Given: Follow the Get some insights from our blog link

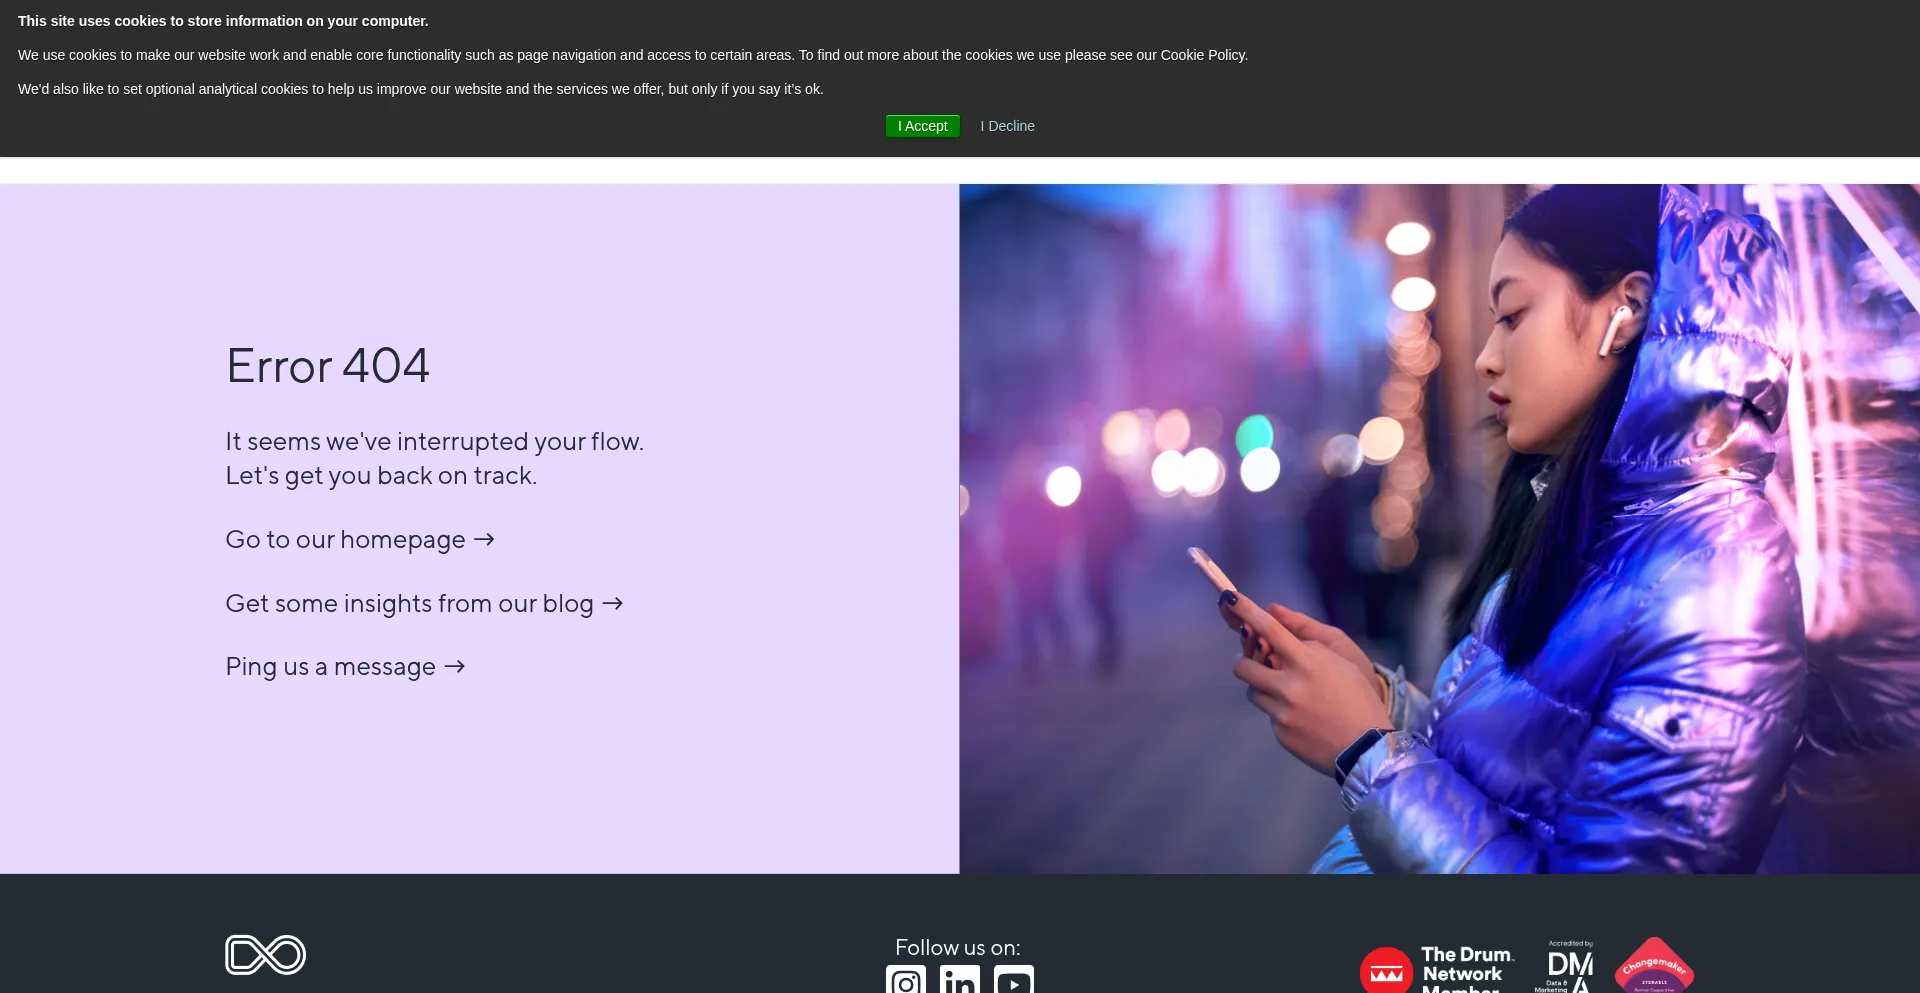Looking at the screenshot, I should point(424,604).
